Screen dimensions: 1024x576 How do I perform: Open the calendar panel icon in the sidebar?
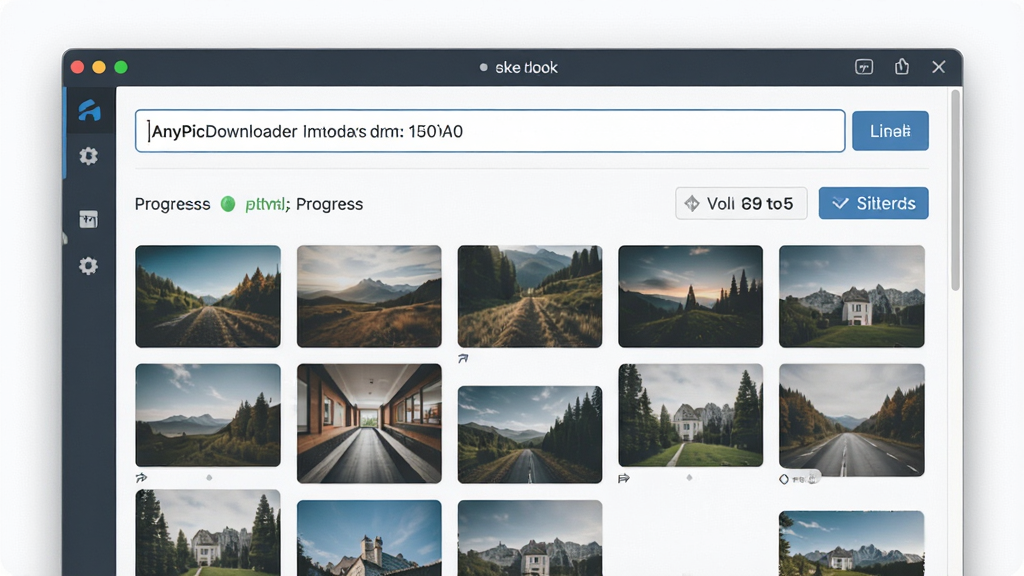click(89, 219)
